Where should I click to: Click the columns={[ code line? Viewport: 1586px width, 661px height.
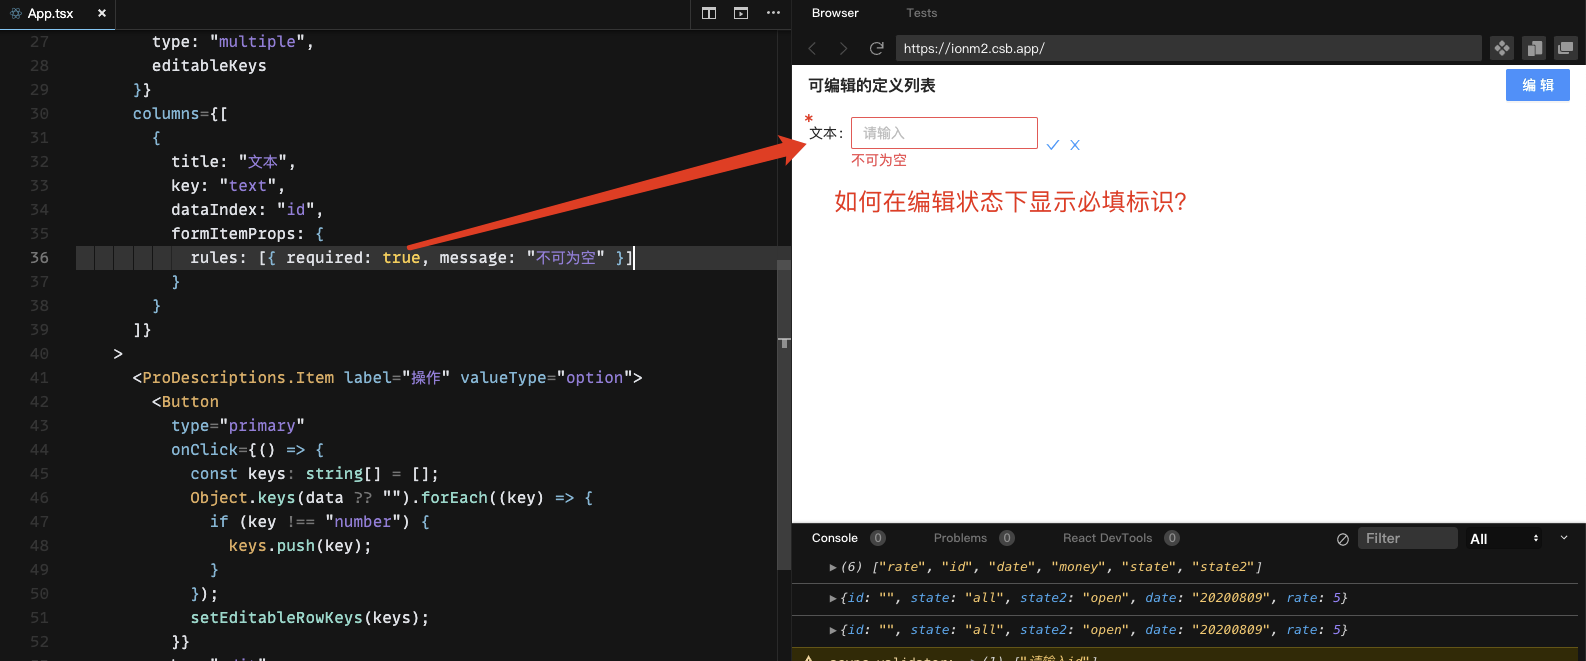[x=180, y=114]
